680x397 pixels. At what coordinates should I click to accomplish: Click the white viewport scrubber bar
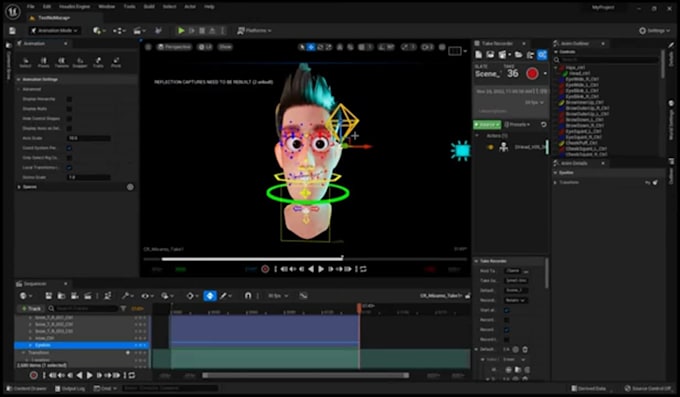[252, 259]
